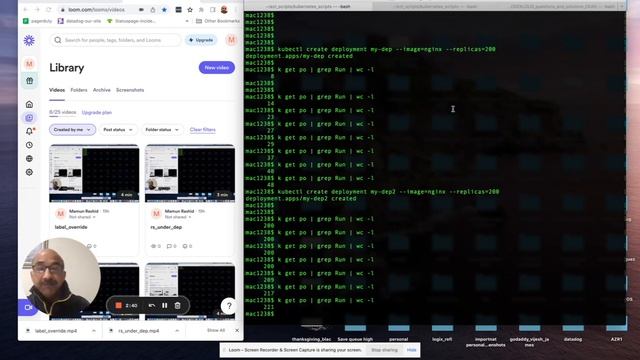The width and height of the screenshot is (640, 360).
Task: Click the rs_under_dep video title
Action: click(x=166, y=227)
